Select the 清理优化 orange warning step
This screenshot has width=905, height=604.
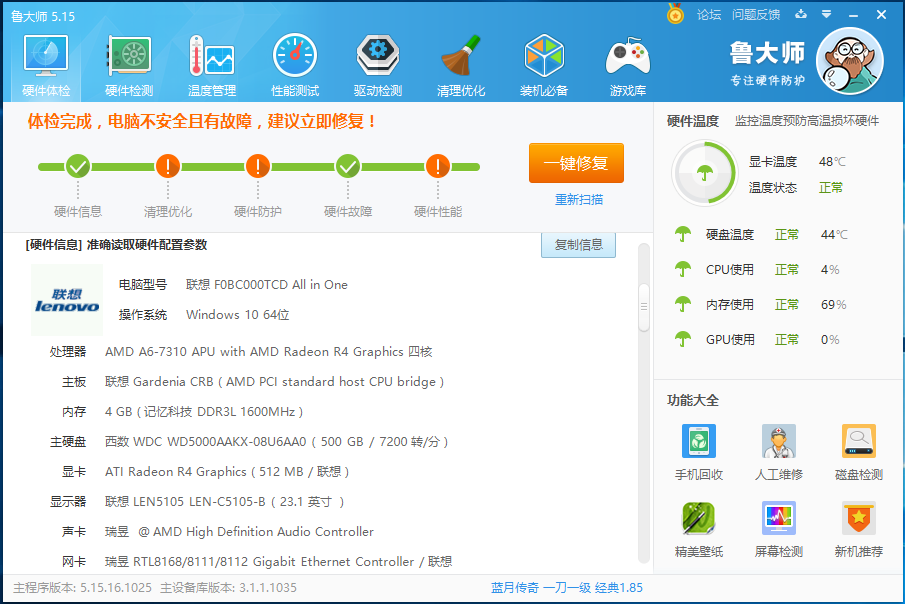(x=168, y=166)
